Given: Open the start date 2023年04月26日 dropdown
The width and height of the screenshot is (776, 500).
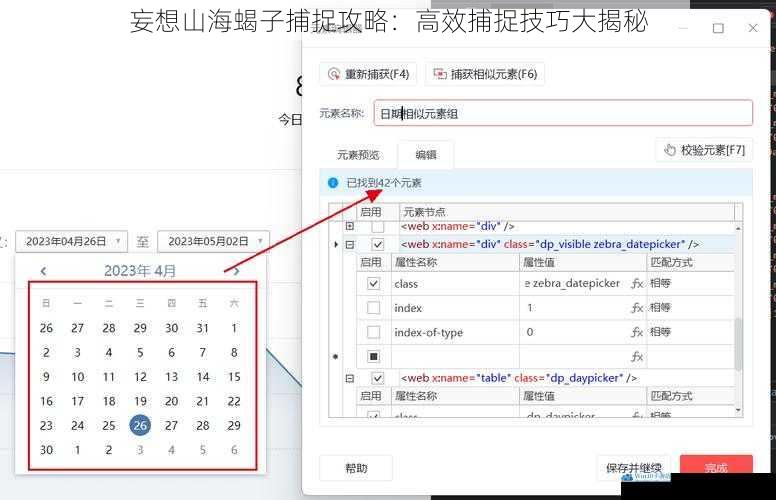Looking at the screenshot, I should 71,242.
